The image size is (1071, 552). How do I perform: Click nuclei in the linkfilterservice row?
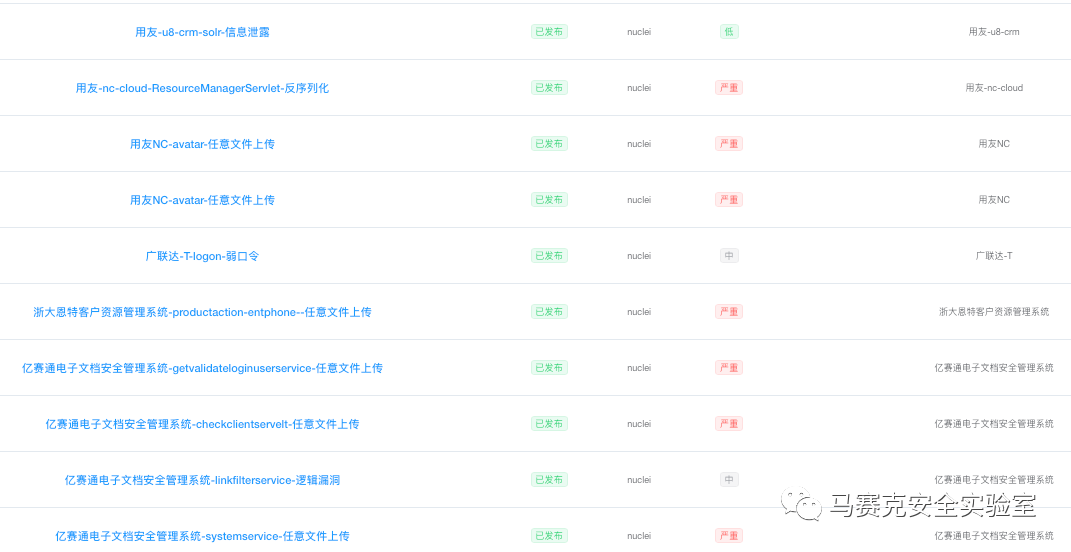coord(639,480)
